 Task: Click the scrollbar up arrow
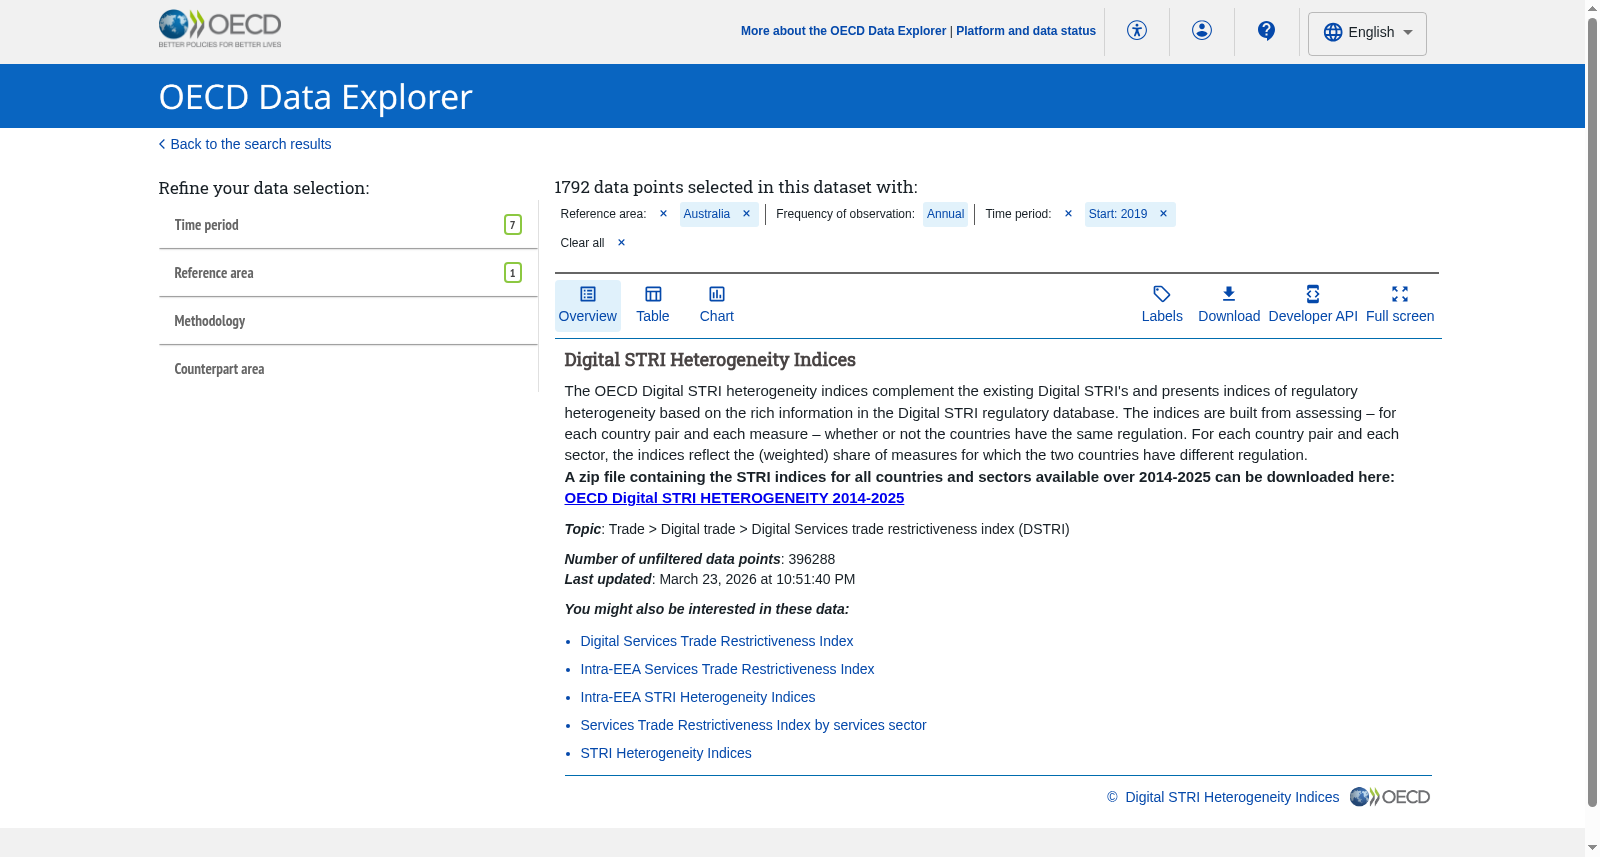pyautogui.click(x=1592, y=8)
